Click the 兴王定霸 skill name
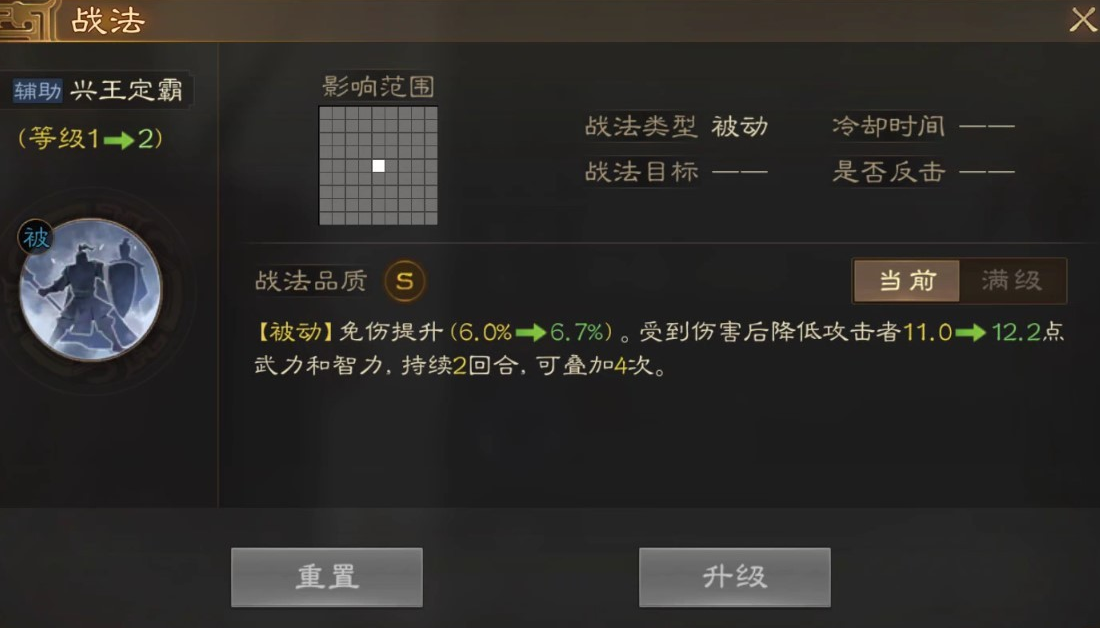 coord(127,90)
